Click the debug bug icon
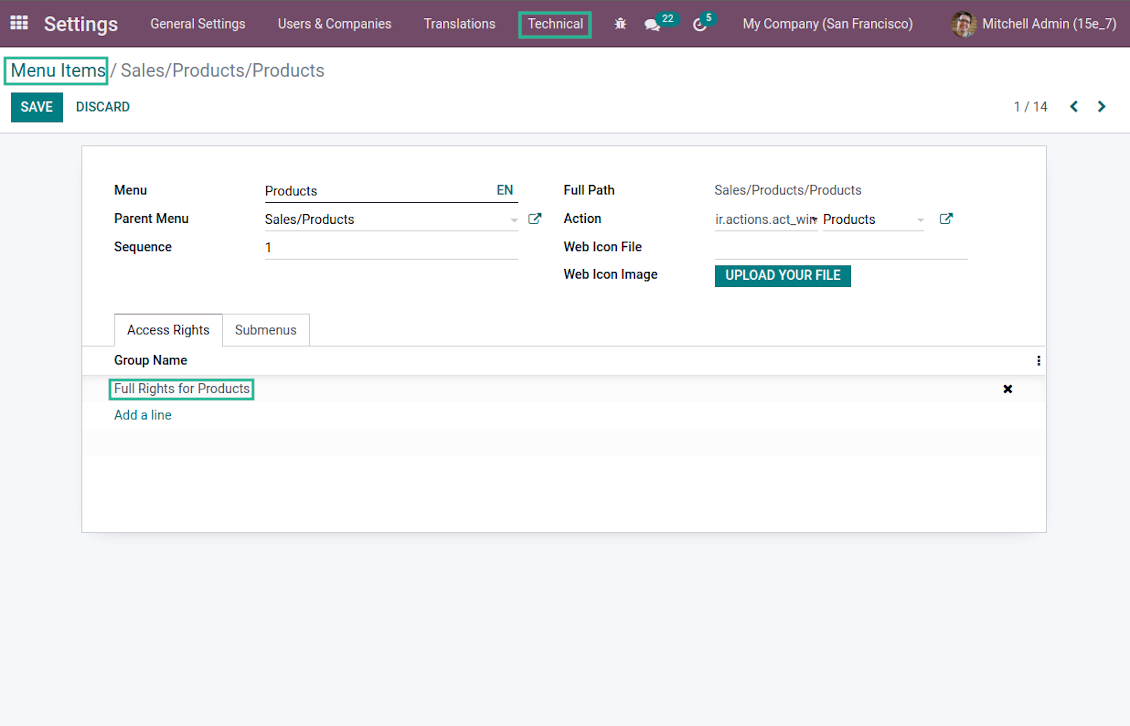1130x726 pixels. 620,24
